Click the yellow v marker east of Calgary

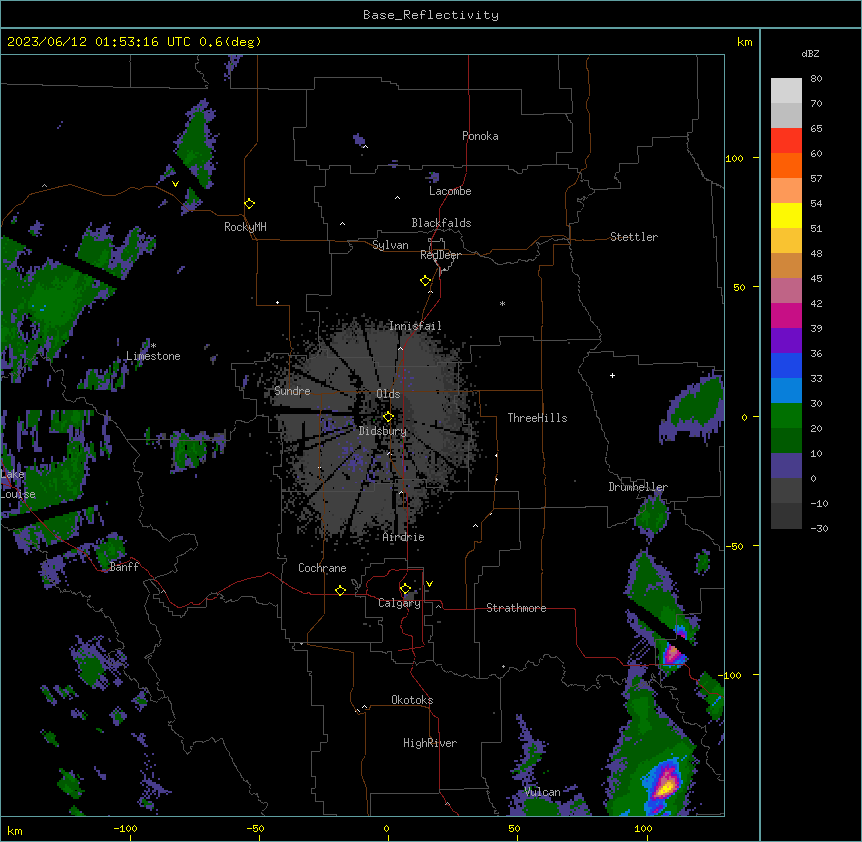(x=429, y=584)
